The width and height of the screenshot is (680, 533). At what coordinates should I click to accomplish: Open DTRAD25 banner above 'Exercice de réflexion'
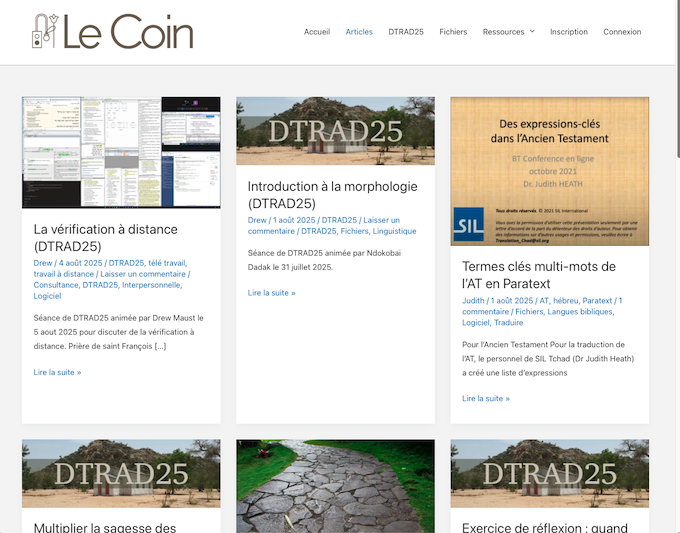549,474
